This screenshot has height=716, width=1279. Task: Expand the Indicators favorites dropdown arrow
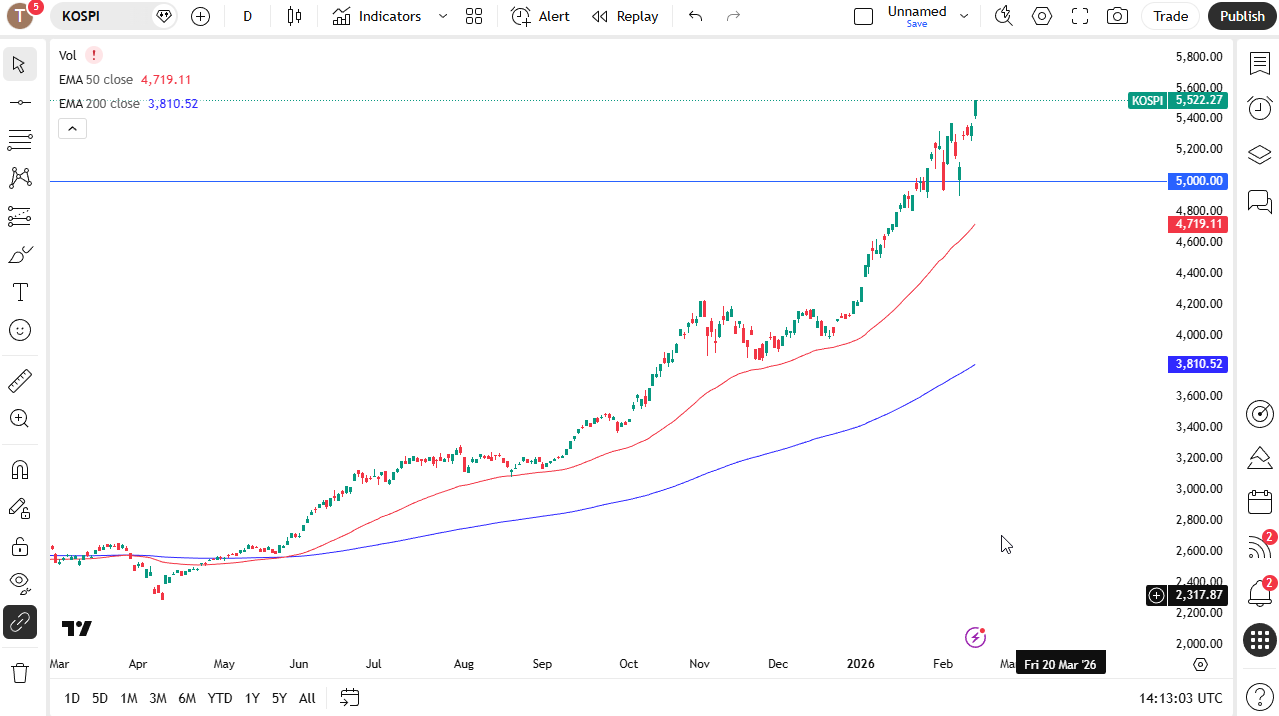(443, 16)
